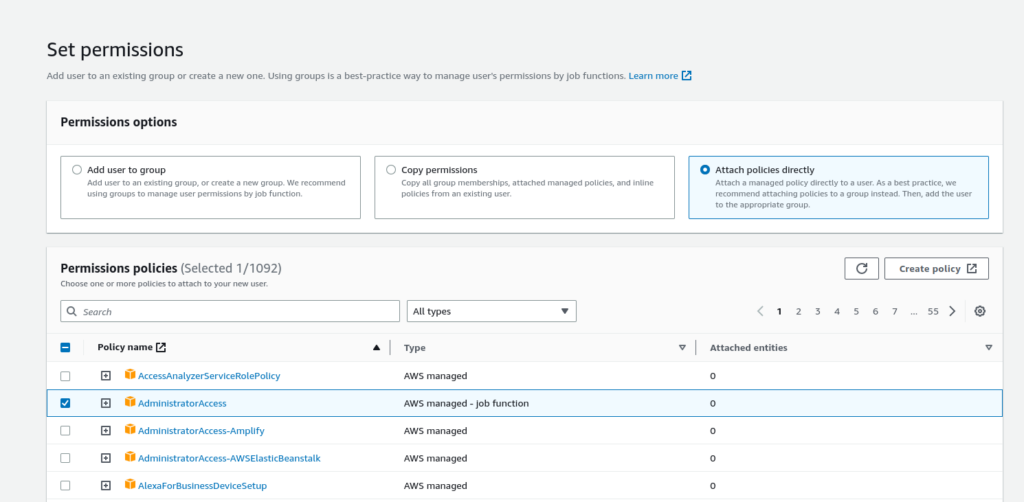Go to page 2 of policies

(798, 312)
